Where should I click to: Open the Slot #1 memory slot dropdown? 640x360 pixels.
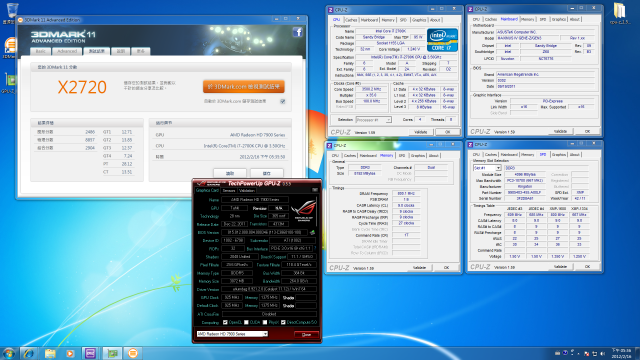tap(487, 168)
